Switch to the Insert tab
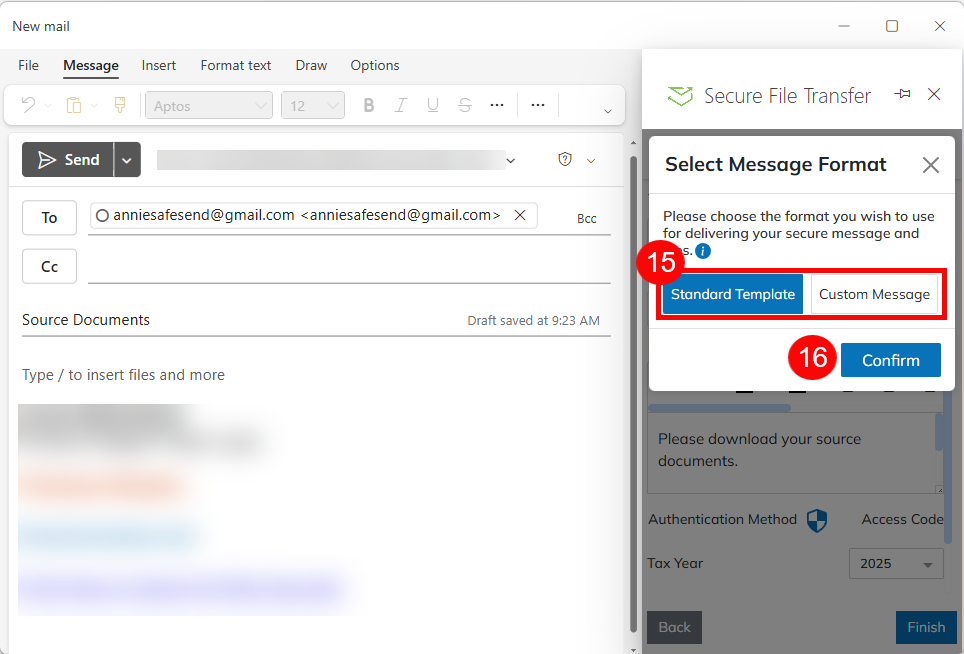This screenshot has width=964, height=654. tap(158, 66)
